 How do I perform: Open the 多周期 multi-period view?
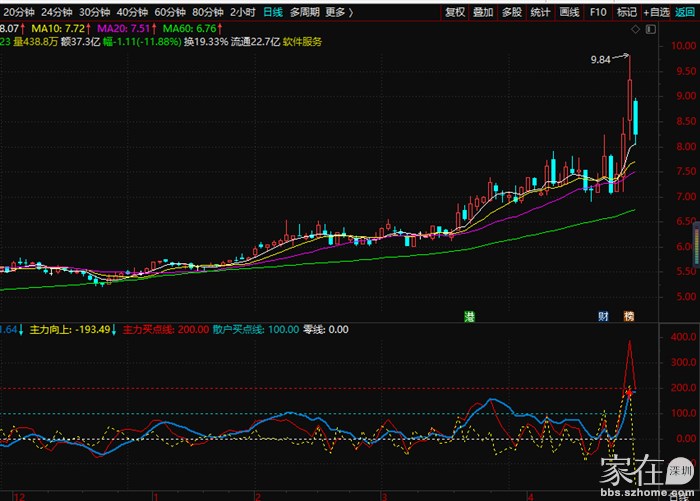click(305, 12)
